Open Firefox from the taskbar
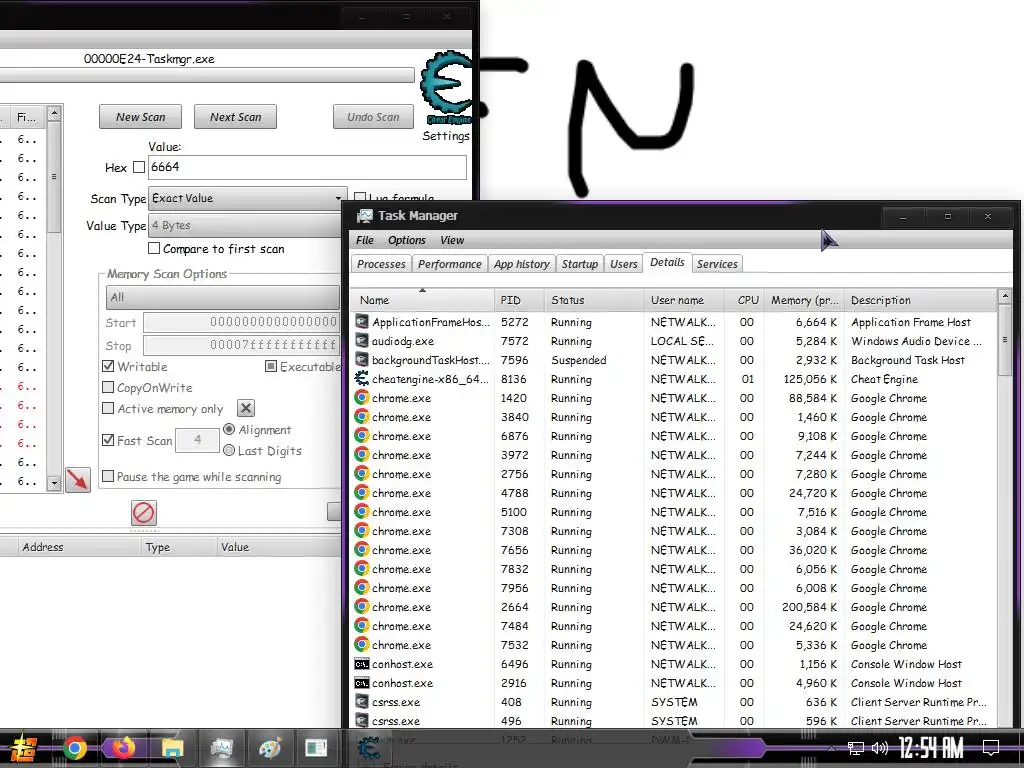This screenshot has height=768, width=1024. pos(123,748)
